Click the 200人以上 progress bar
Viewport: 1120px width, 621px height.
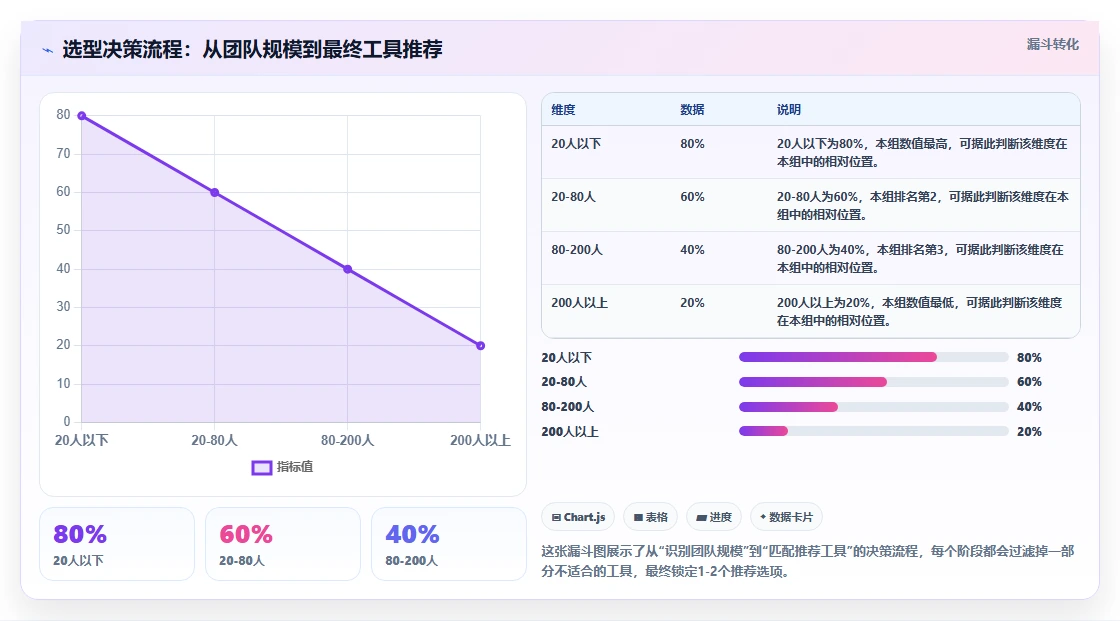[873, 432]
